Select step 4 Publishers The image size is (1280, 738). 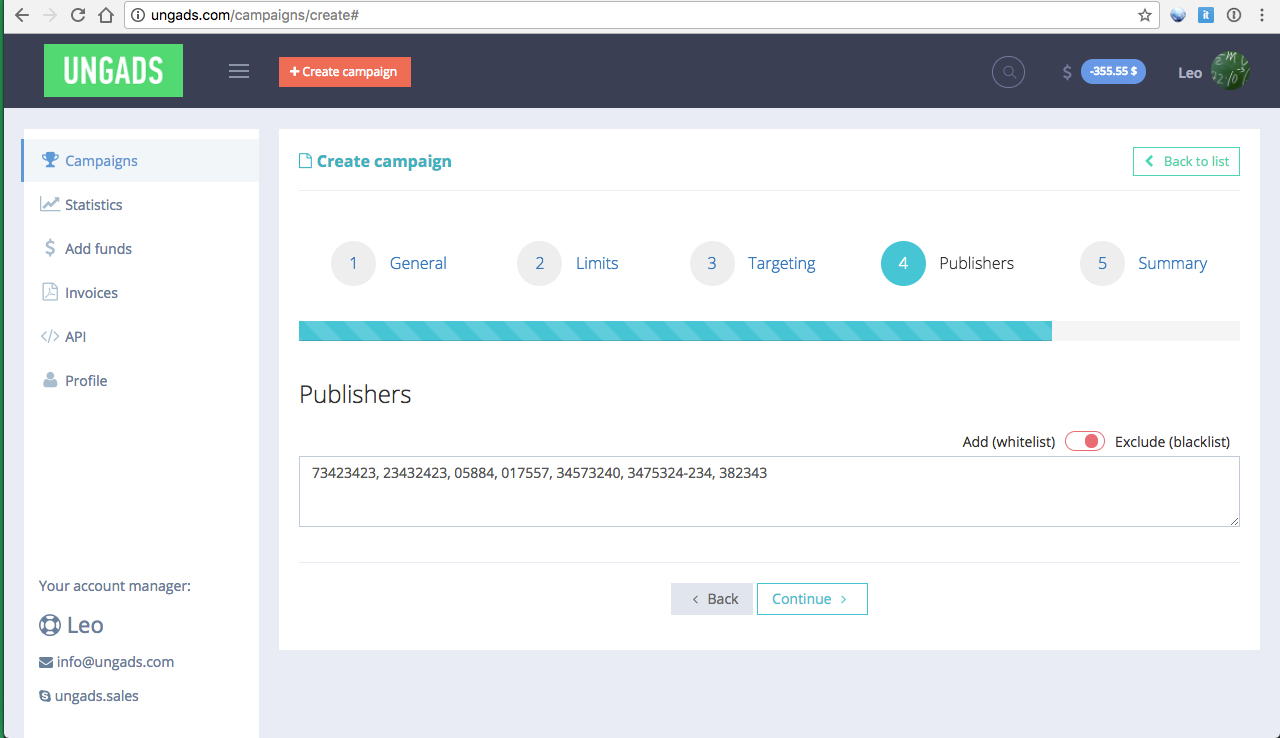[x=947, y=263]
